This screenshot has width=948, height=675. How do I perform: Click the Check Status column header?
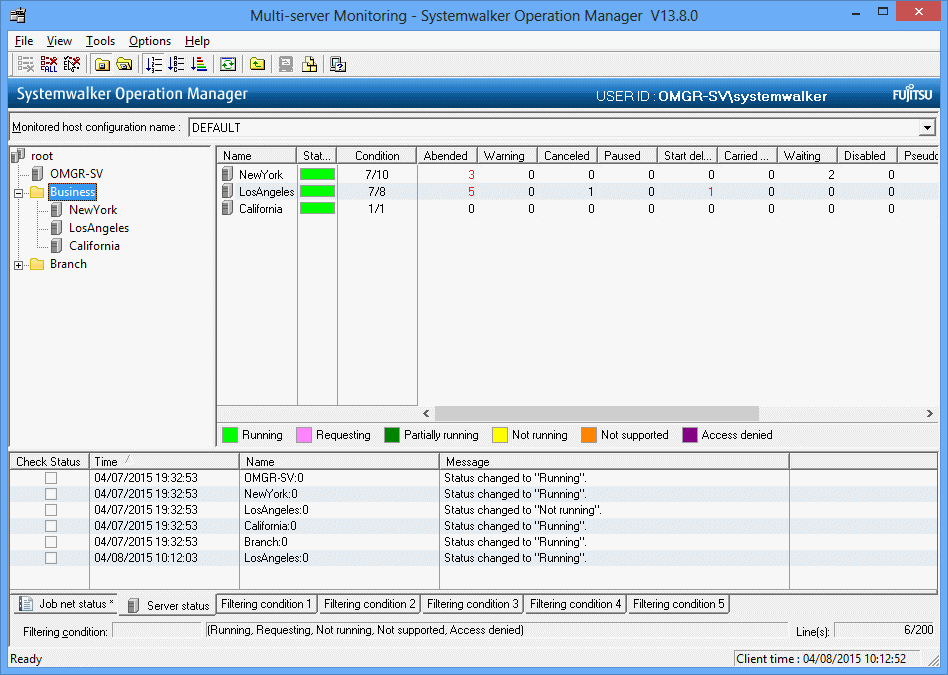(49, 461)
